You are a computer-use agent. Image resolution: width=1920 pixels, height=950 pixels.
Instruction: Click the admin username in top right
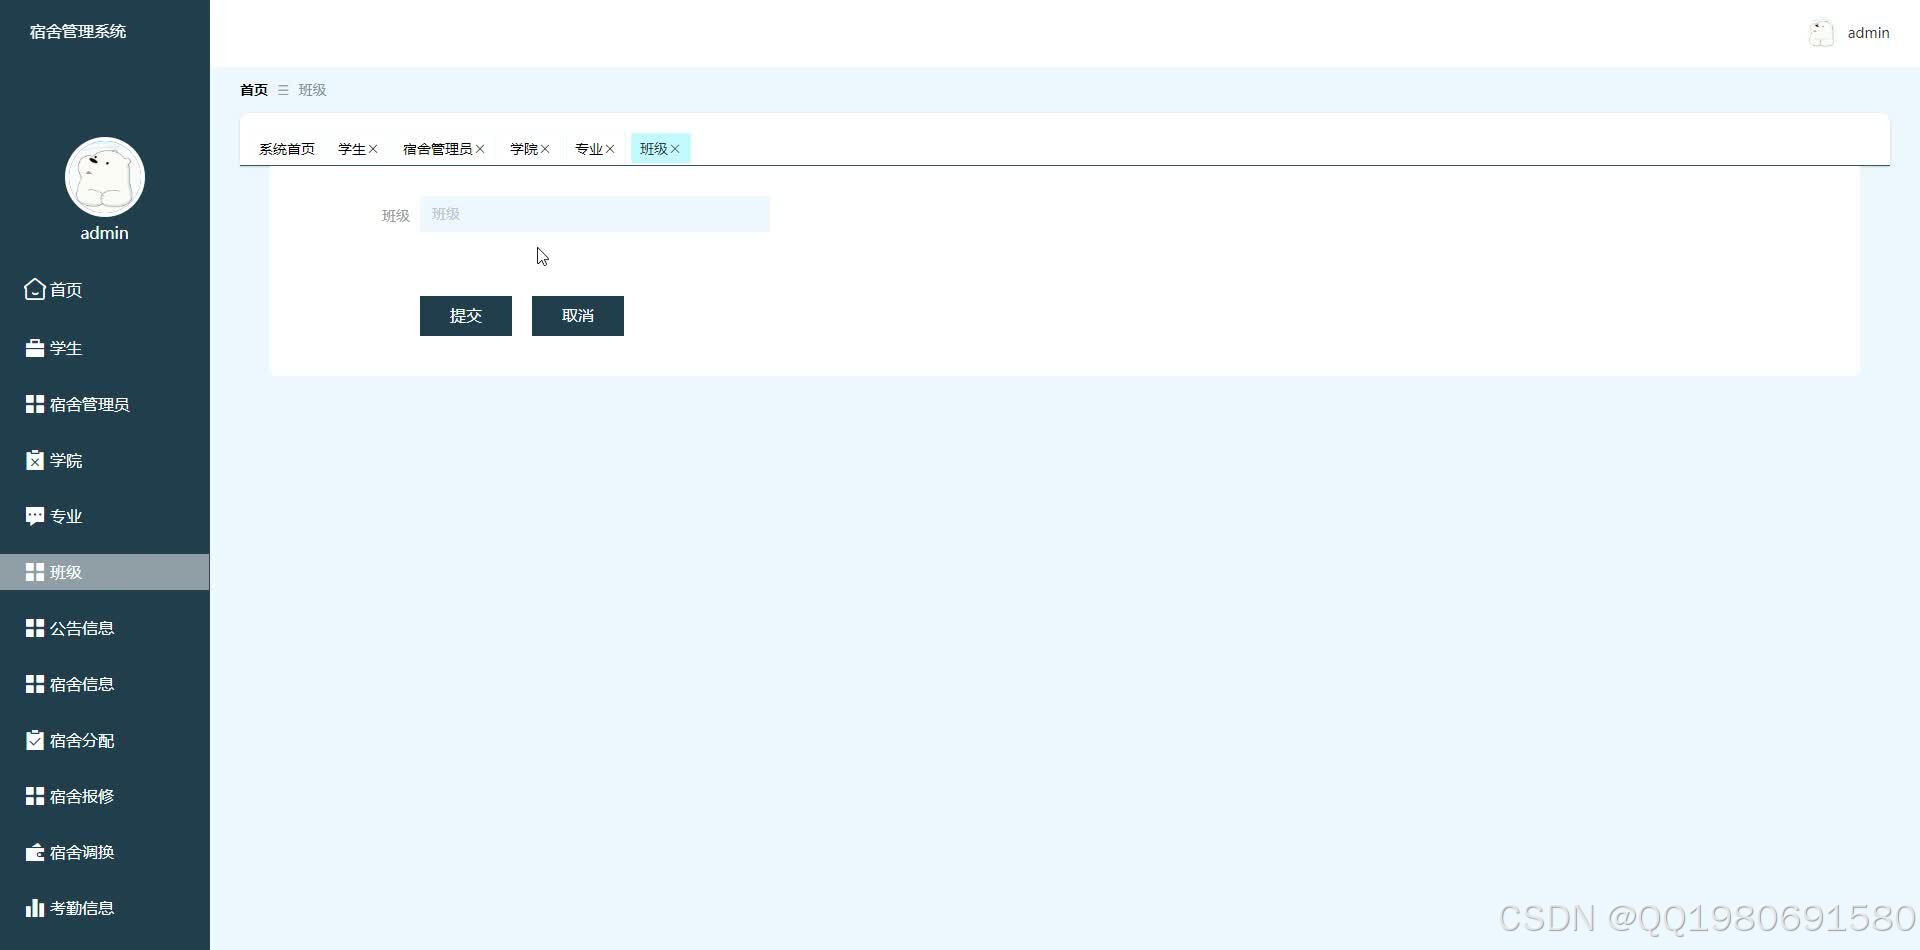point(1868,33)
